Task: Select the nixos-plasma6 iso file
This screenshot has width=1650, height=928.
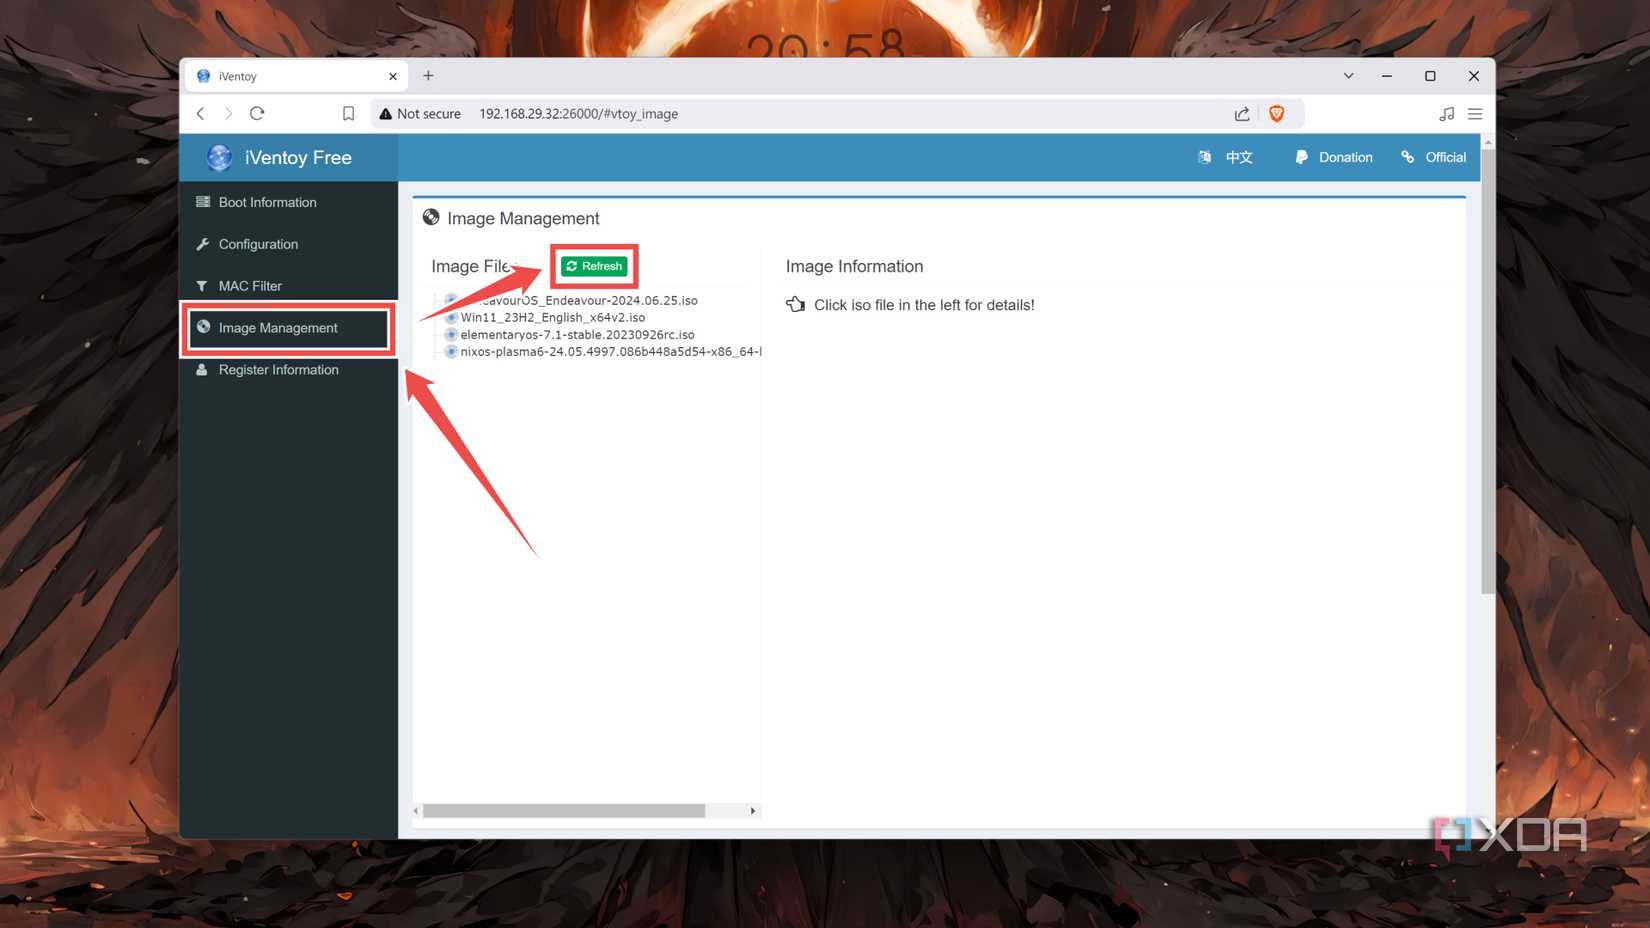Action: tap(610, 352)
